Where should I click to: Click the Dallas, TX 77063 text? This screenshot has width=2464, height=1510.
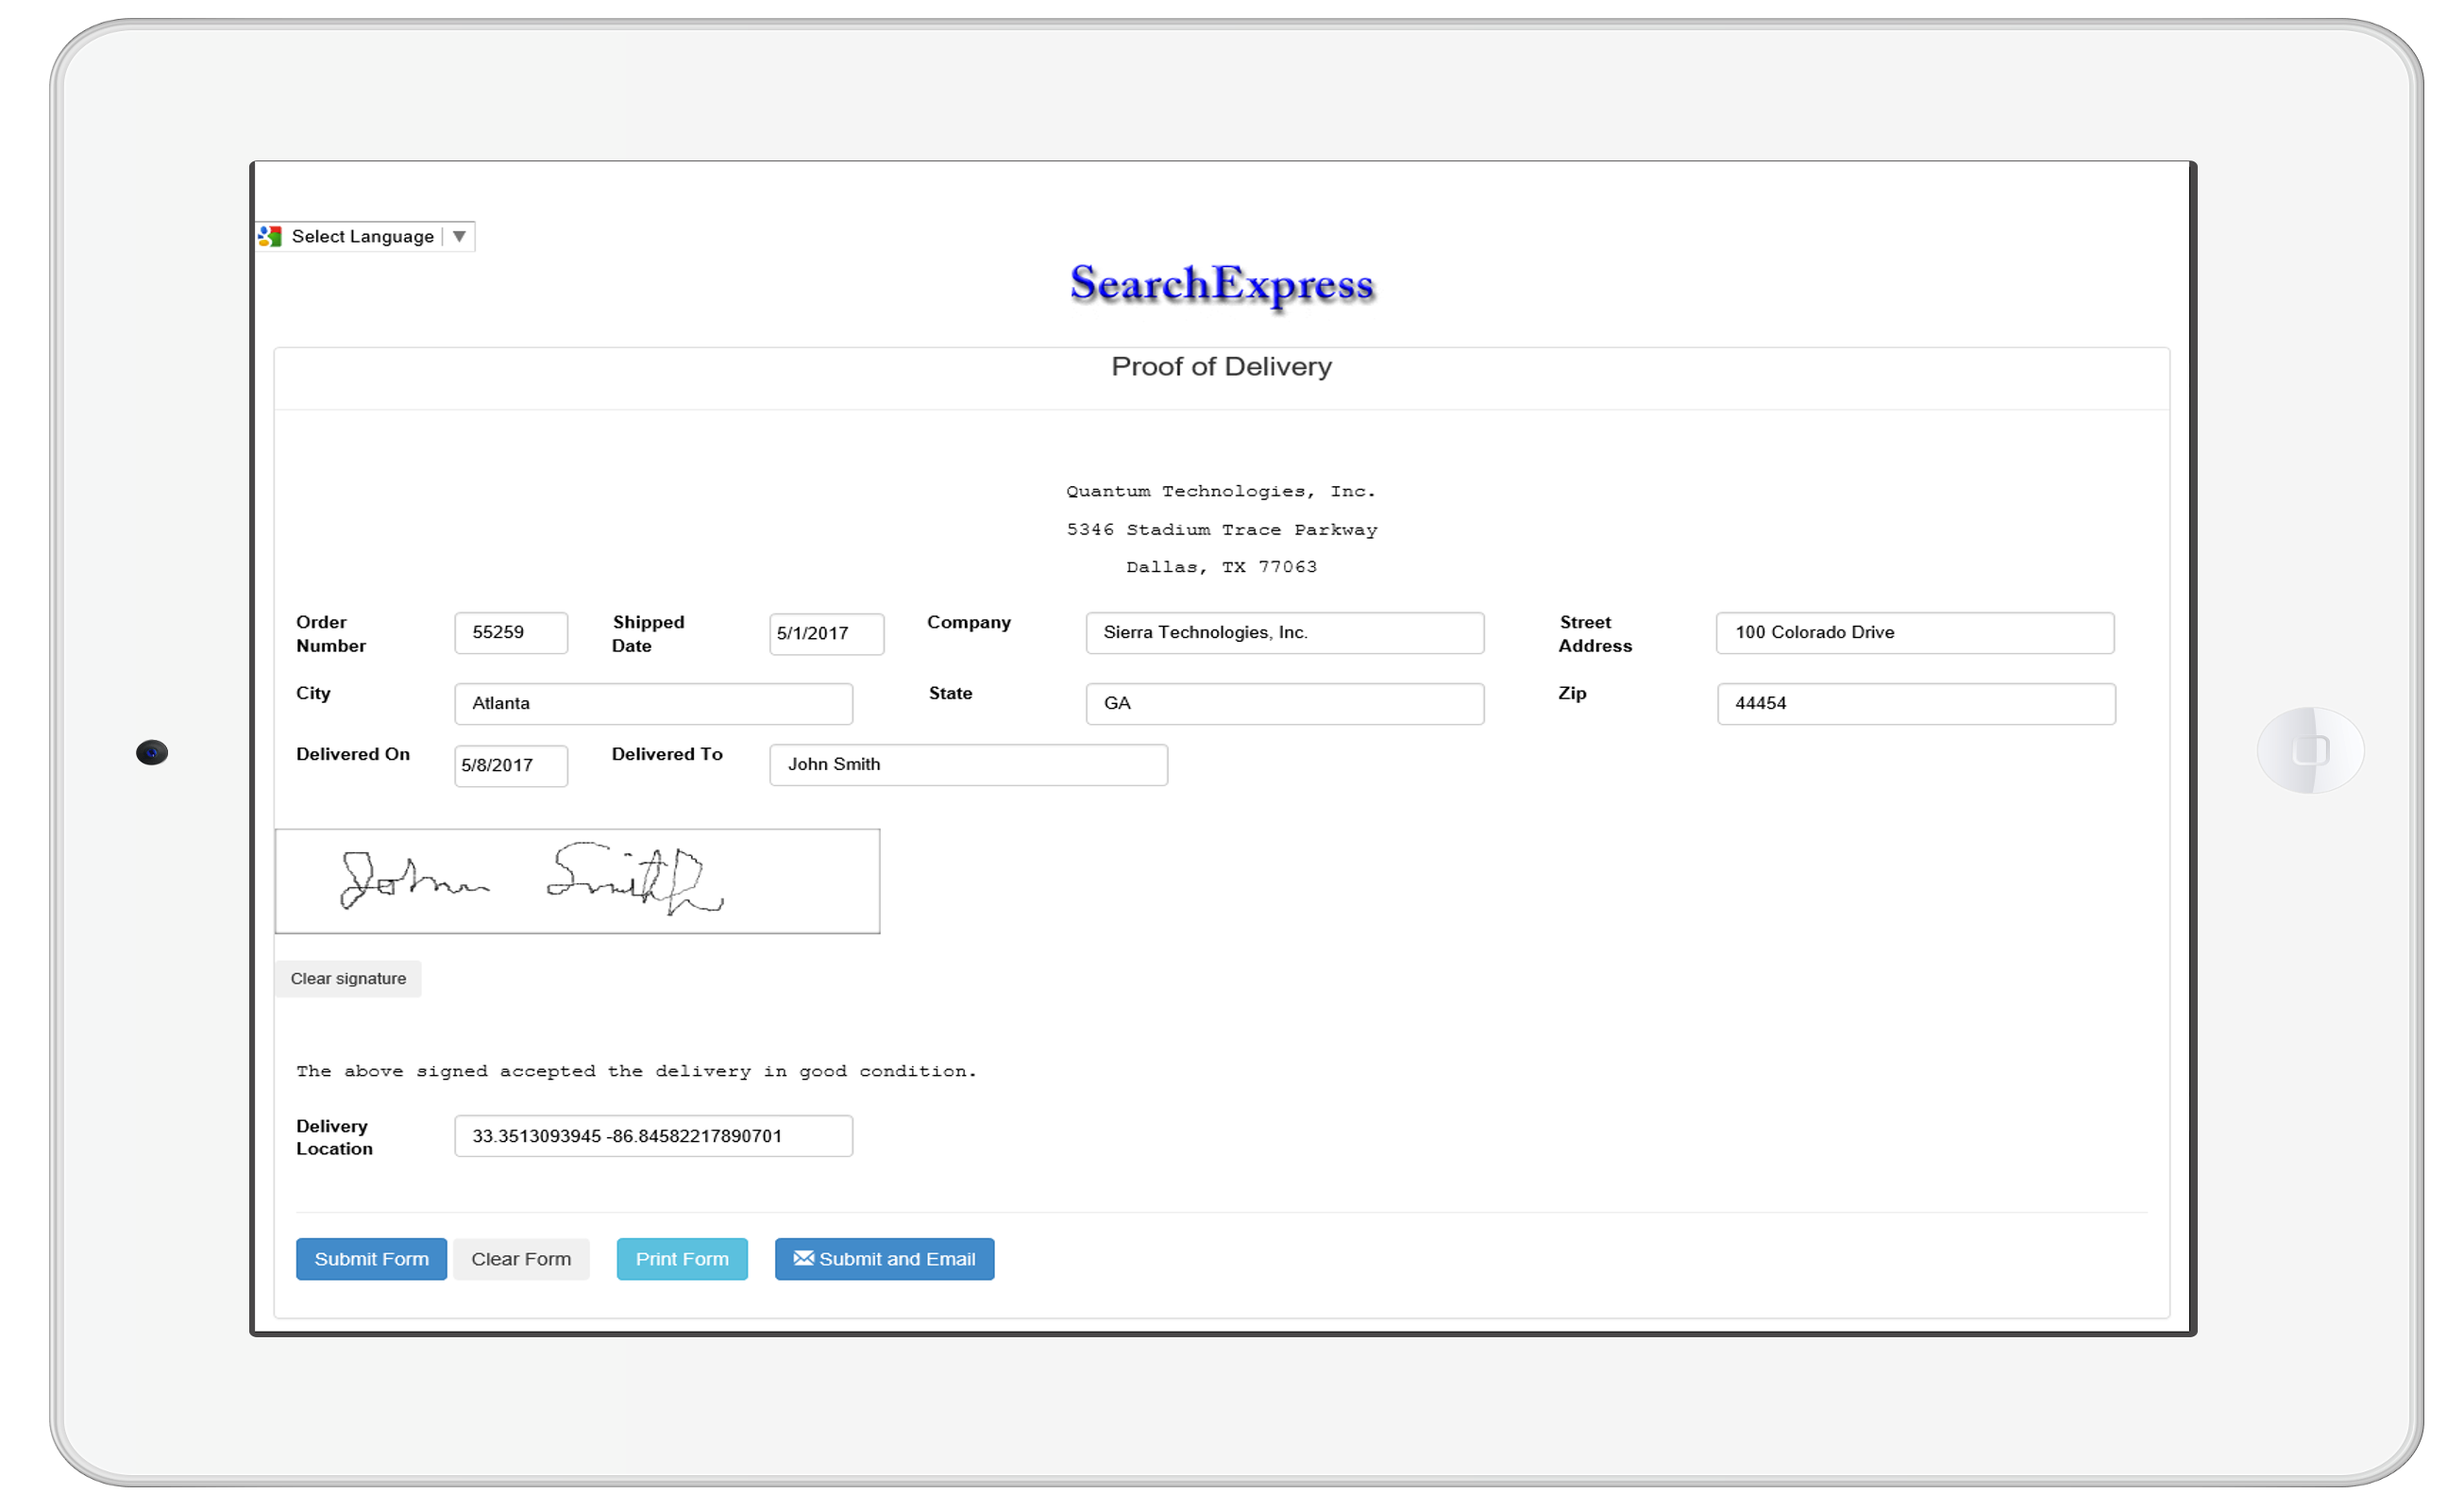tap(1222, 567)
